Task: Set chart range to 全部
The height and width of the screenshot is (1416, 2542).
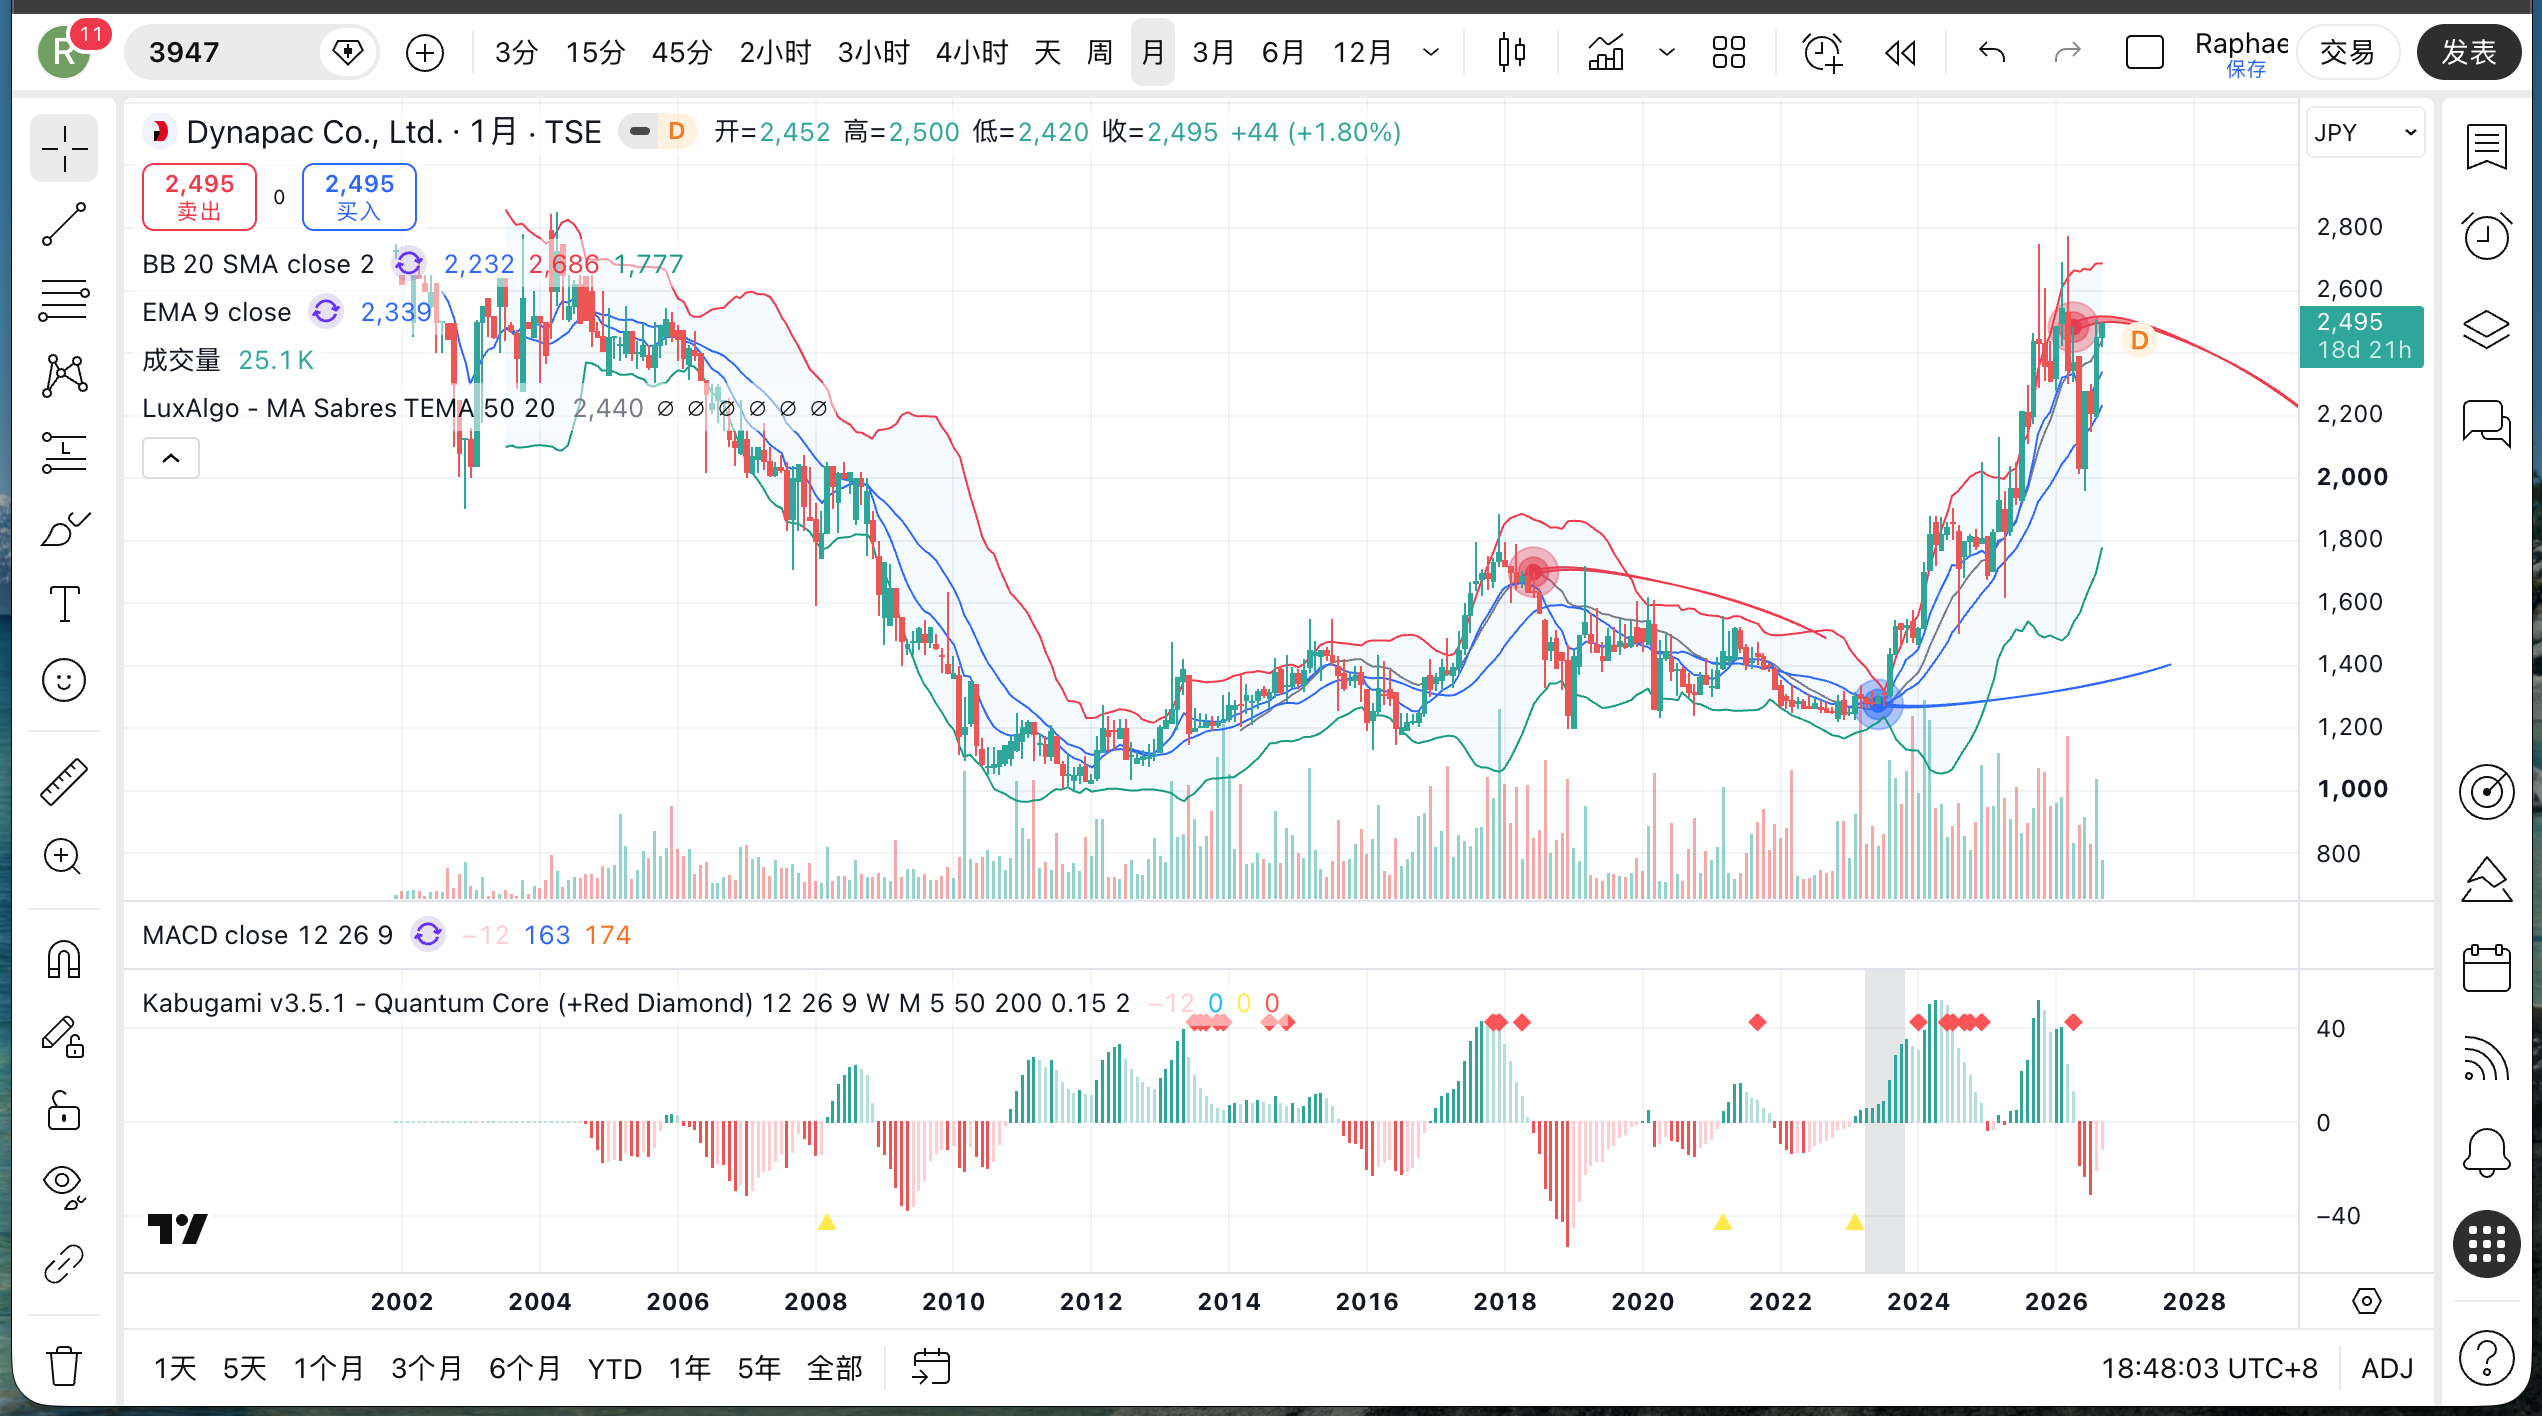Action: click(x=834, y=1368)
